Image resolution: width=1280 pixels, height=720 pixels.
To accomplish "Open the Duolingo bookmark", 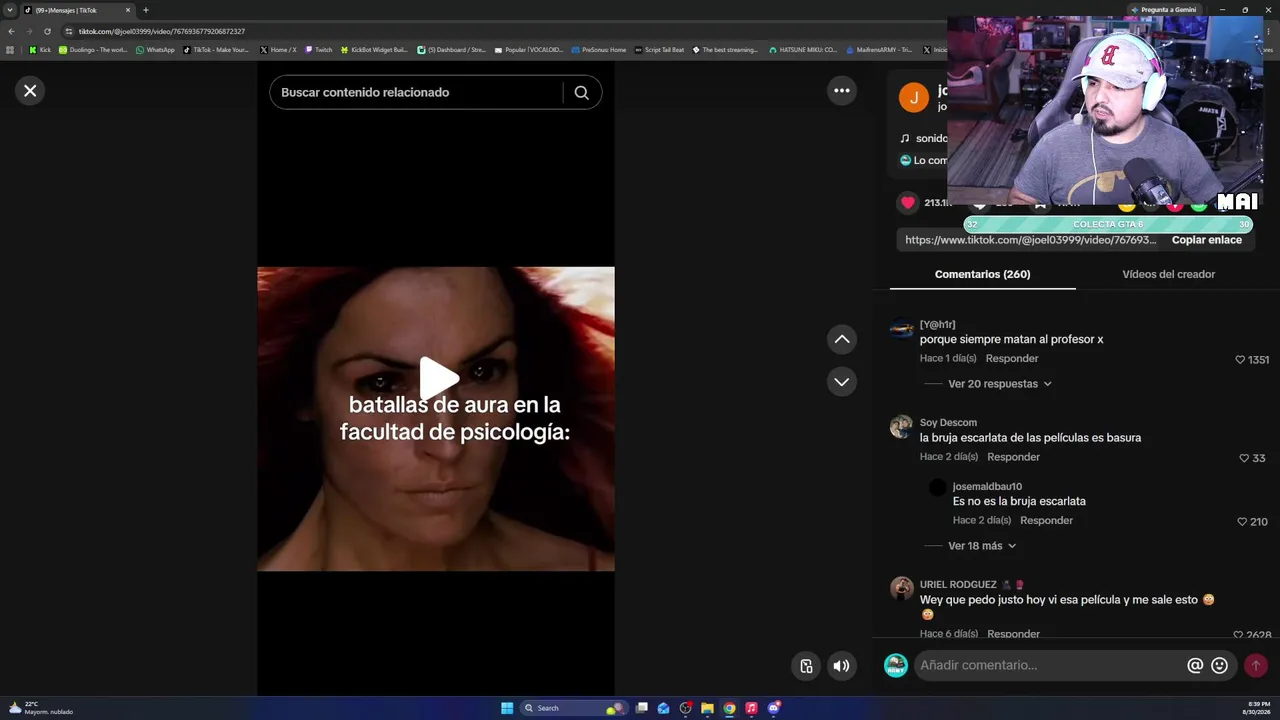I will coord(93,50).
